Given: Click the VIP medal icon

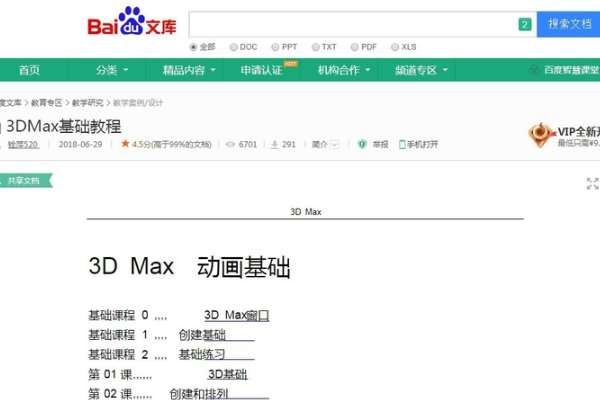Looking at the screenshot, I should 541,135.
